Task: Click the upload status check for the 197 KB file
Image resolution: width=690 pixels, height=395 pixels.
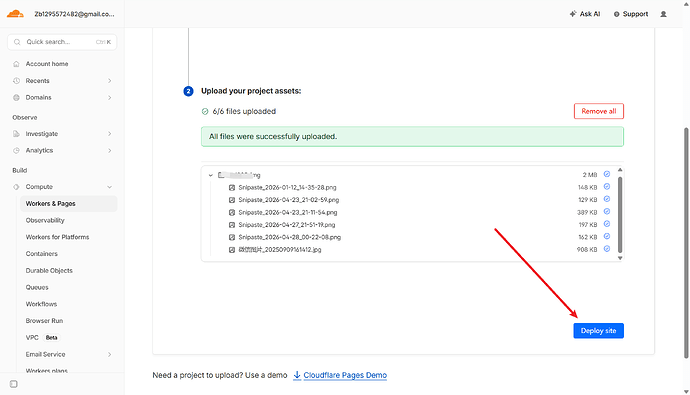Action: [x=607, y=224]
